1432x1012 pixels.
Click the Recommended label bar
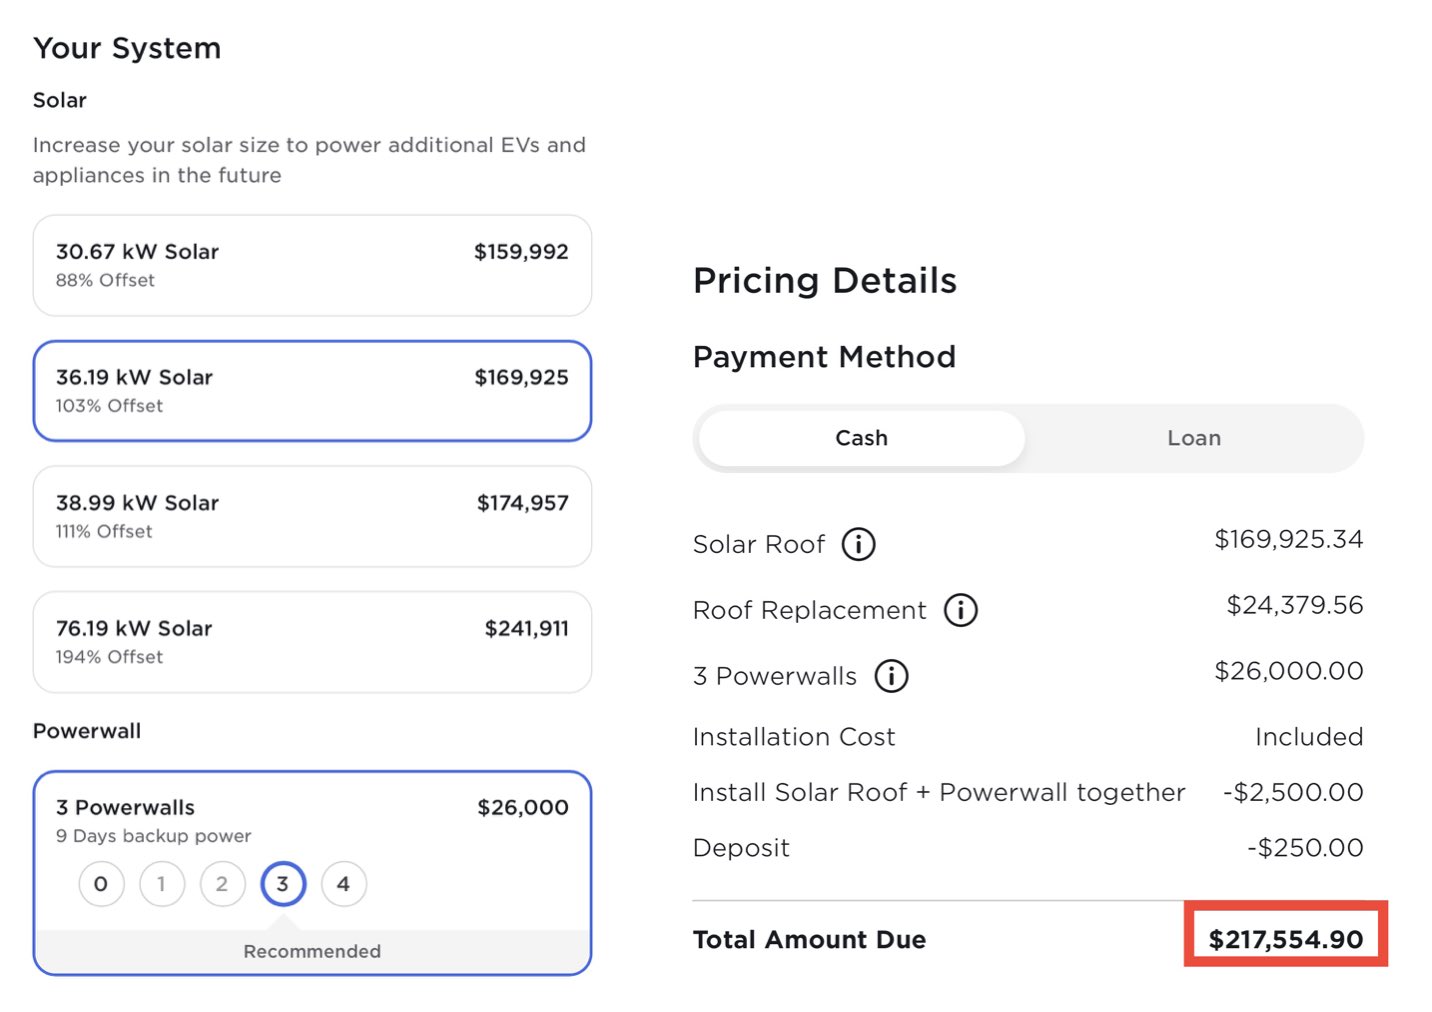pyautogui.click(x=312, y=951)
